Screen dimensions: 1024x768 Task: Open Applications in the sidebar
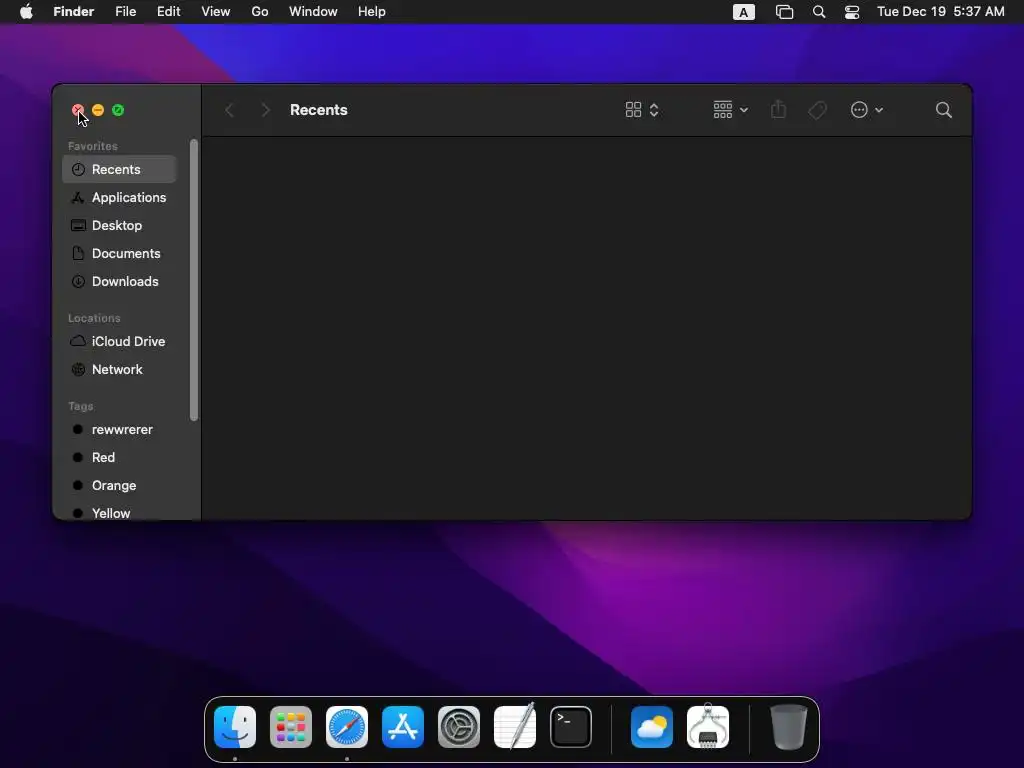point(120,197)
